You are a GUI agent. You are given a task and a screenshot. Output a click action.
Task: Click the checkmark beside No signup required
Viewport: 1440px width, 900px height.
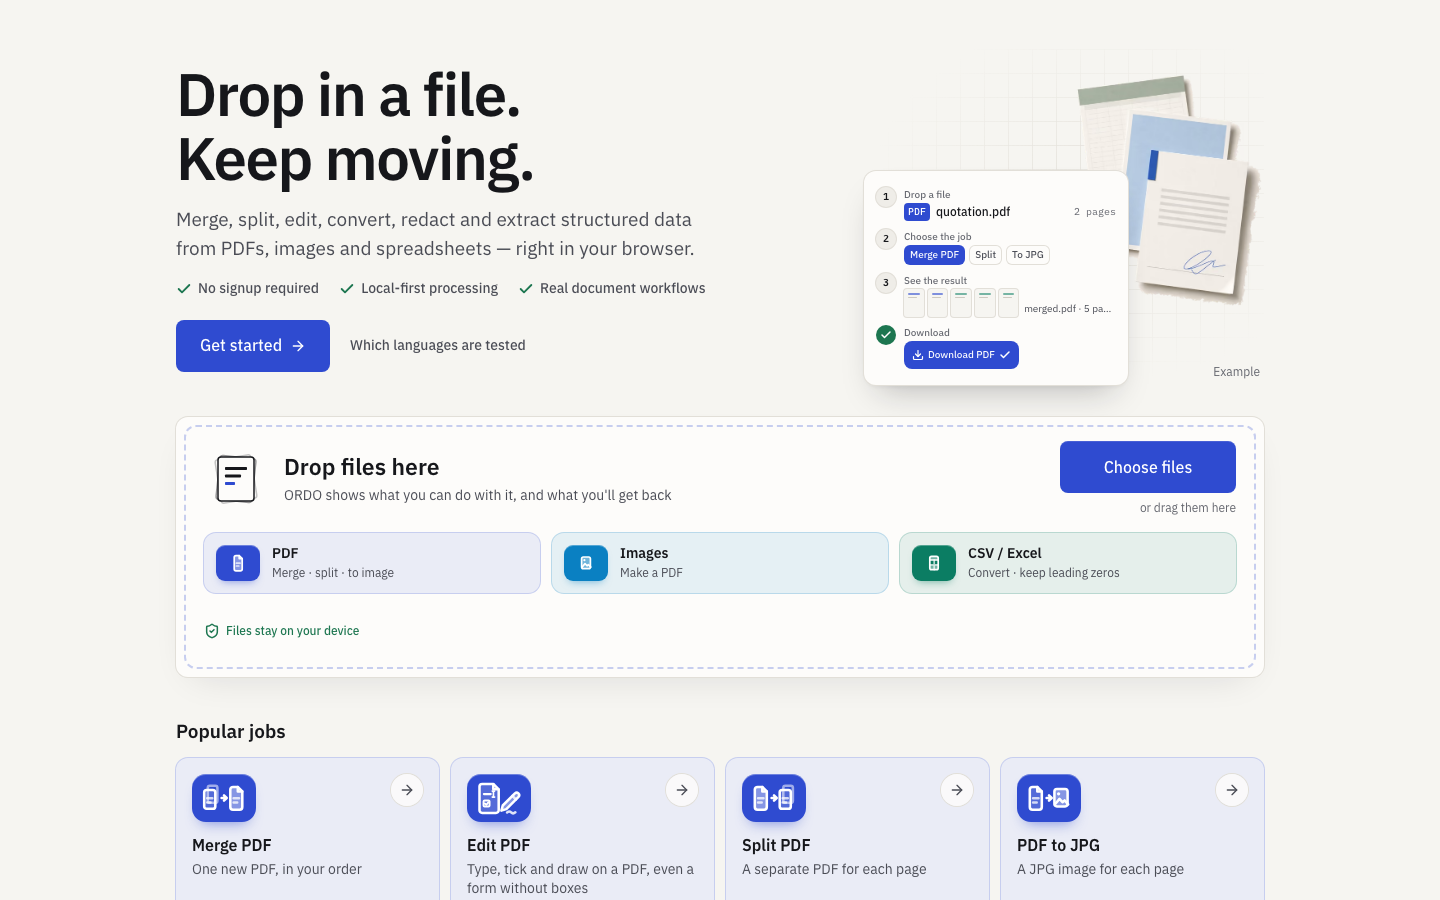click(x=184, y=289)
